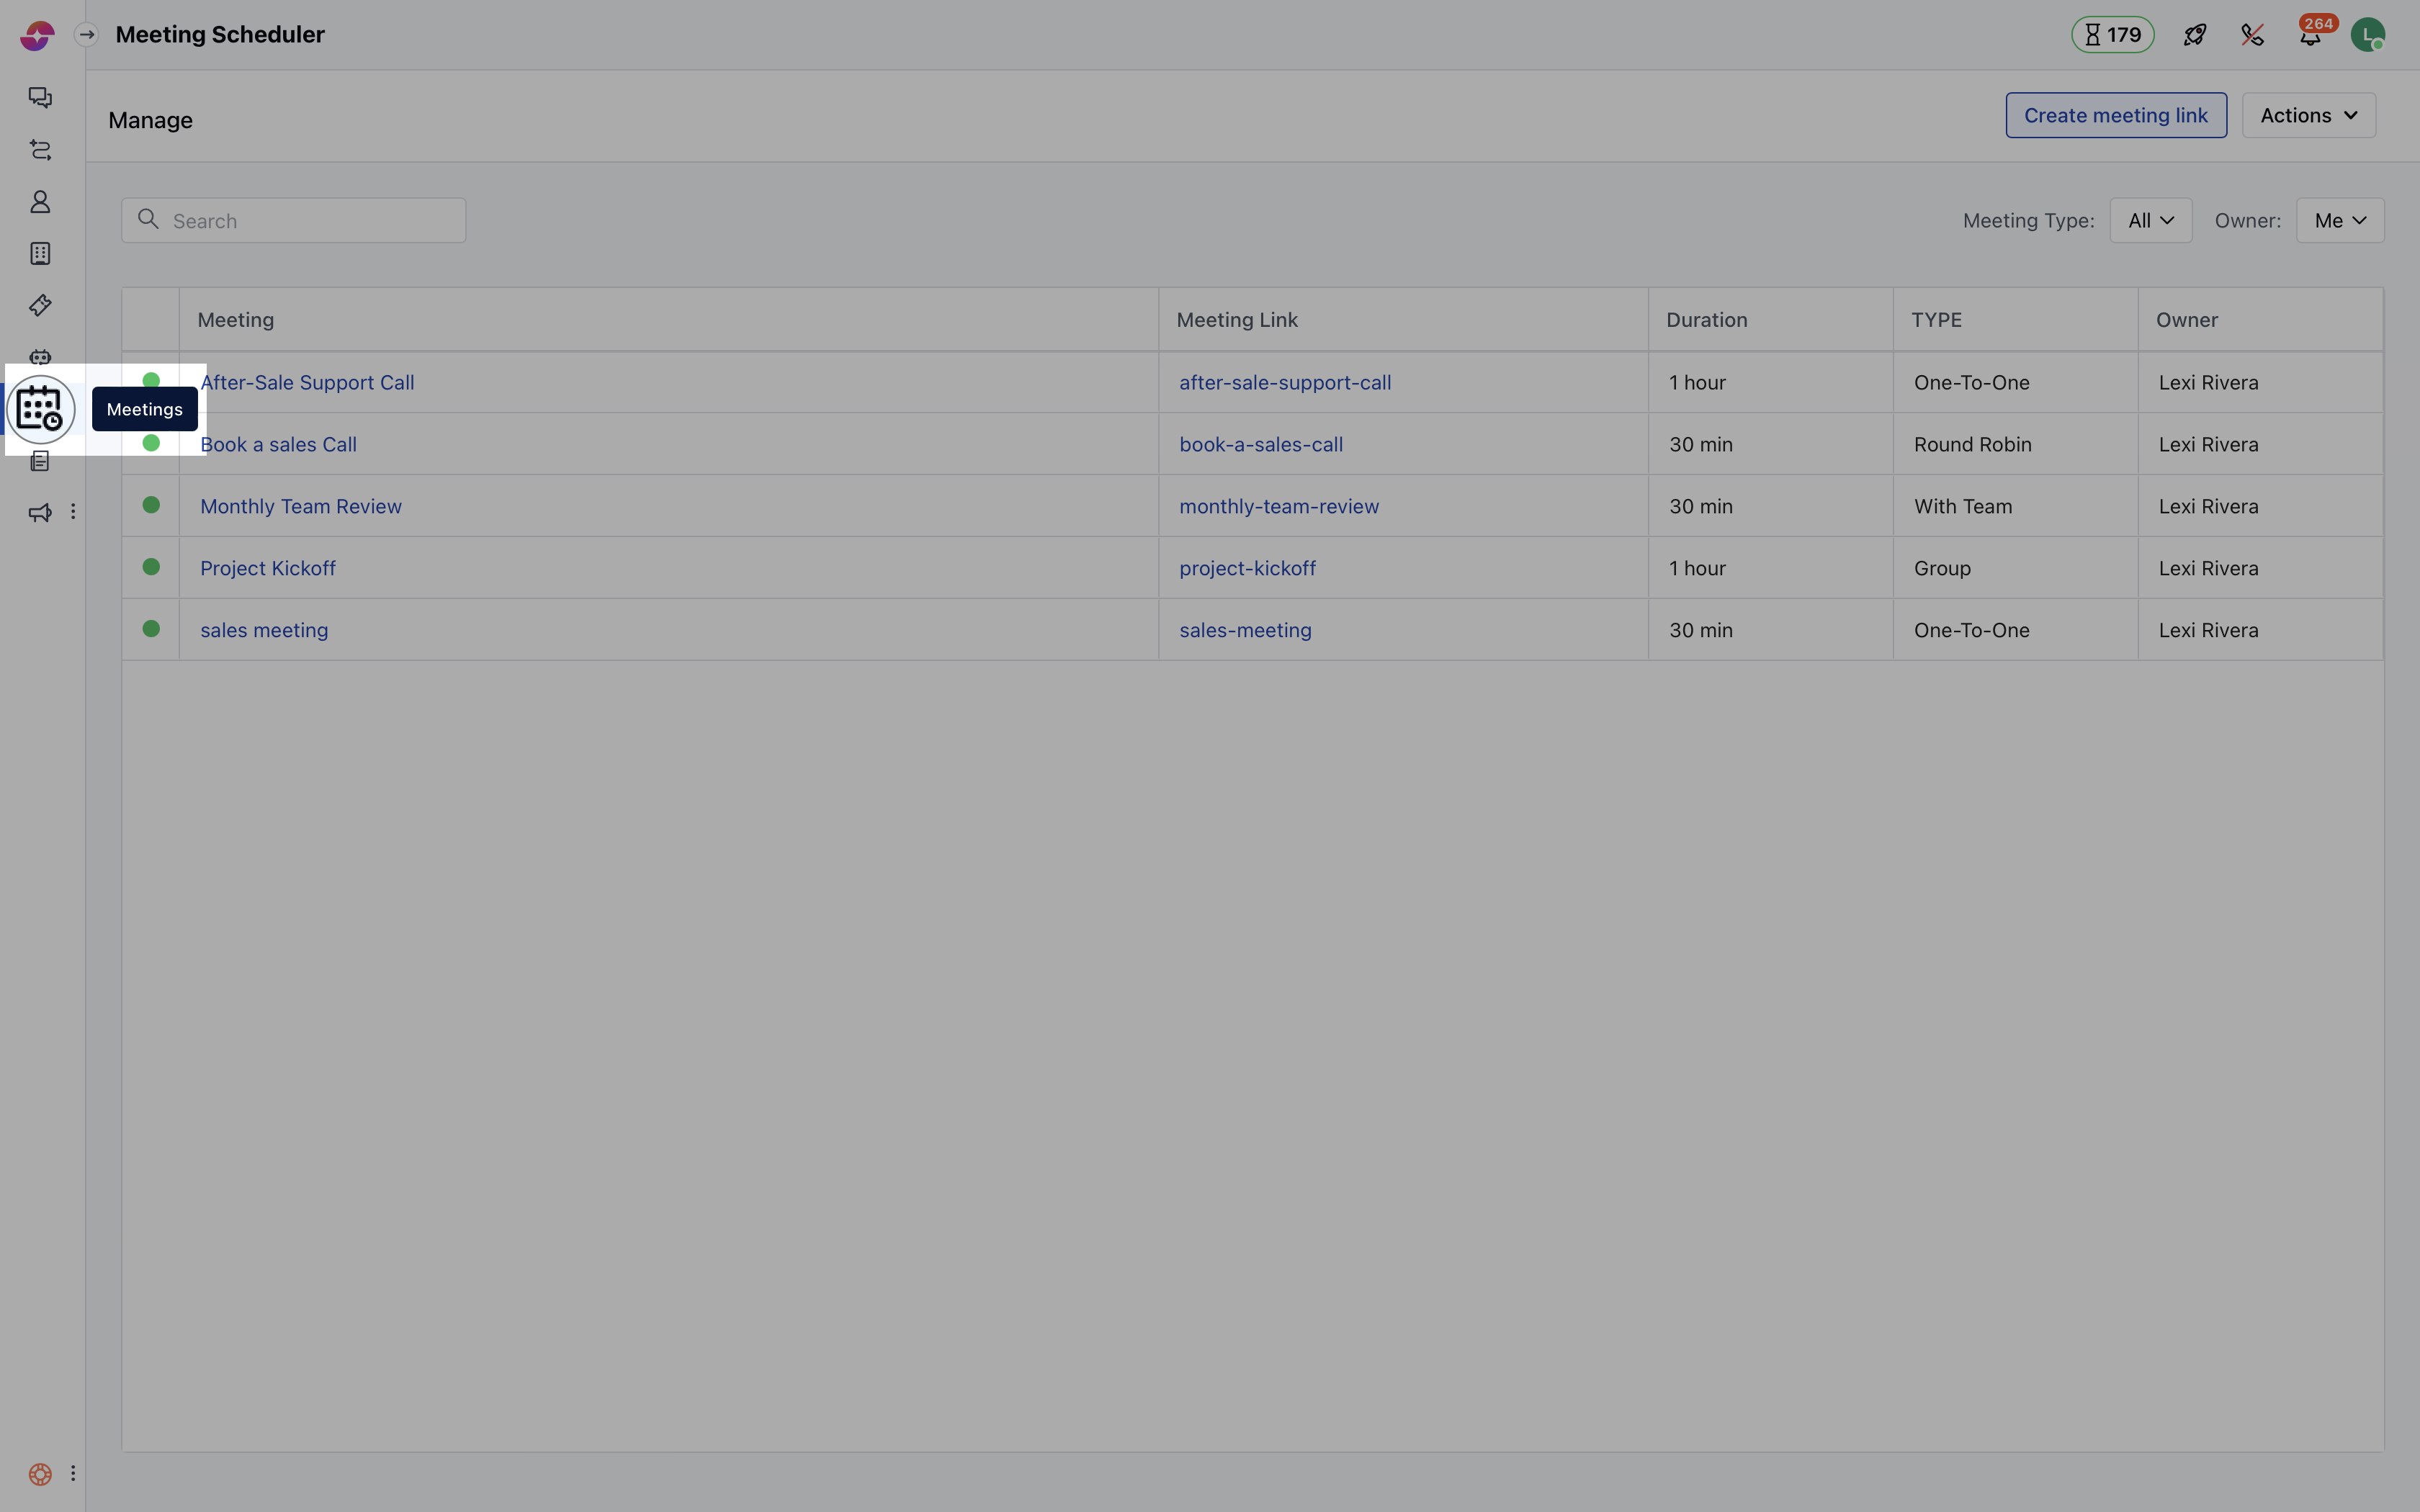This screenshot has width=2420, height=1512.
Task: Click the phone call icon in header
Action: [2252, 35]
